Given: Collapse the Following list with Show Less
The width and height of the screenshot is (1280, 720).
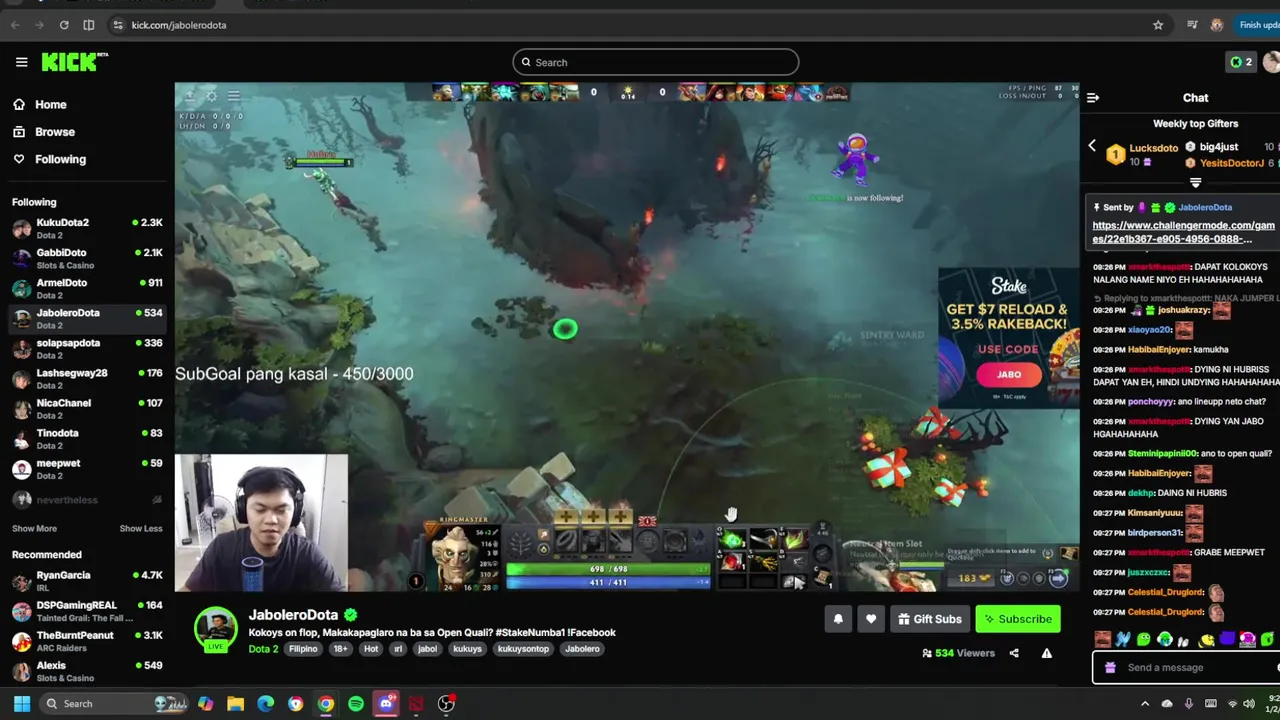Looking at the screenshot, I should pyautogui.click(x=141, y=528).
